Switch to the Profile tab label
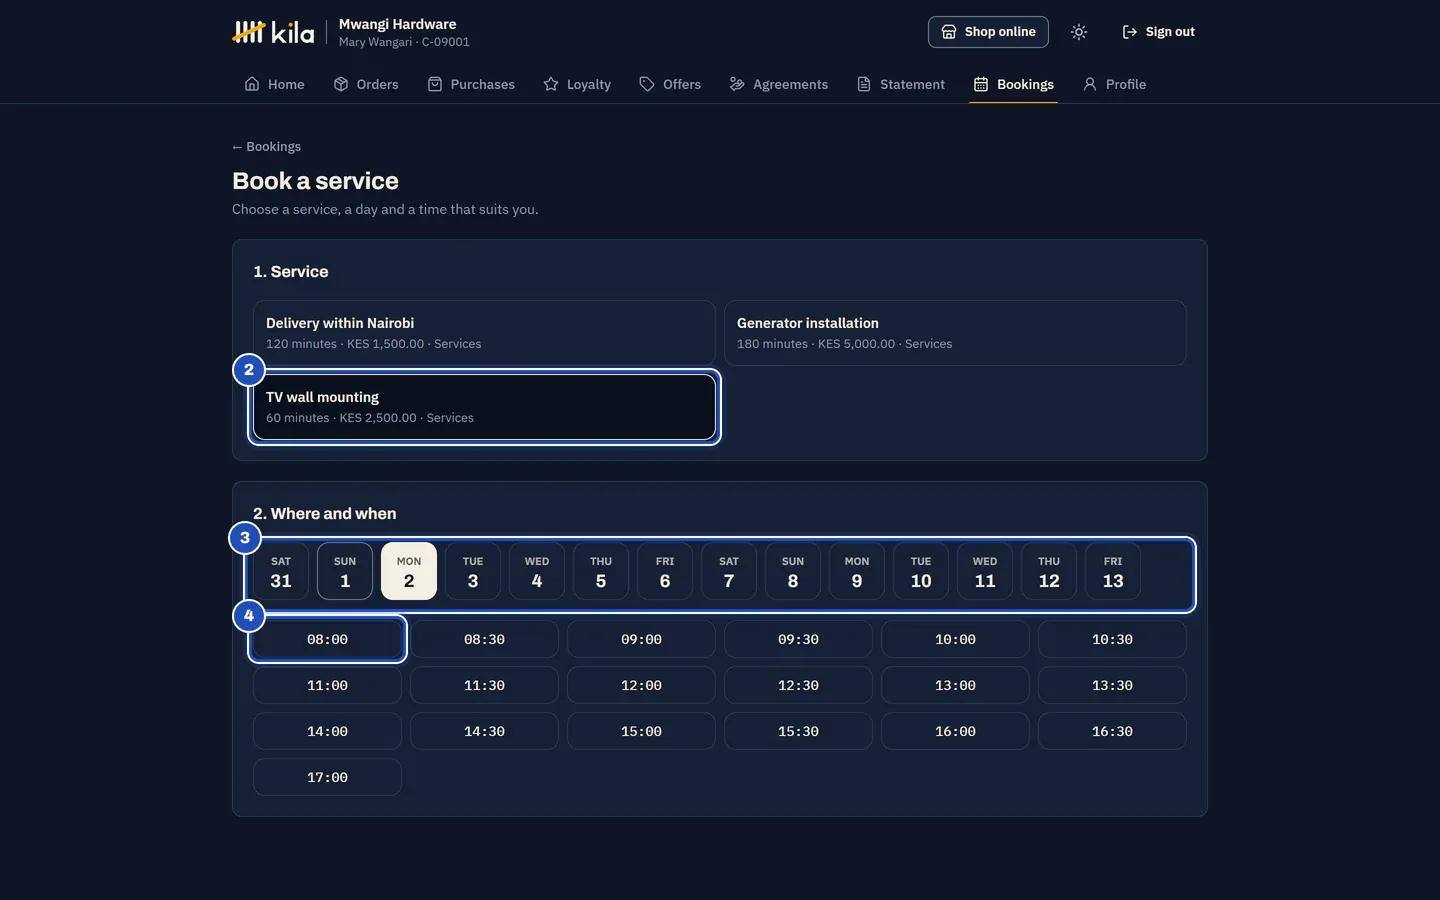 coord(1126,84)
